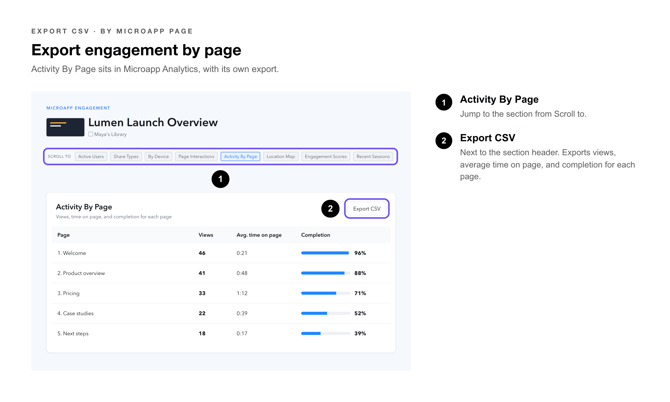
Task: Open the Lumen Launch Overview thumbnail
Action: coord(65,127)
